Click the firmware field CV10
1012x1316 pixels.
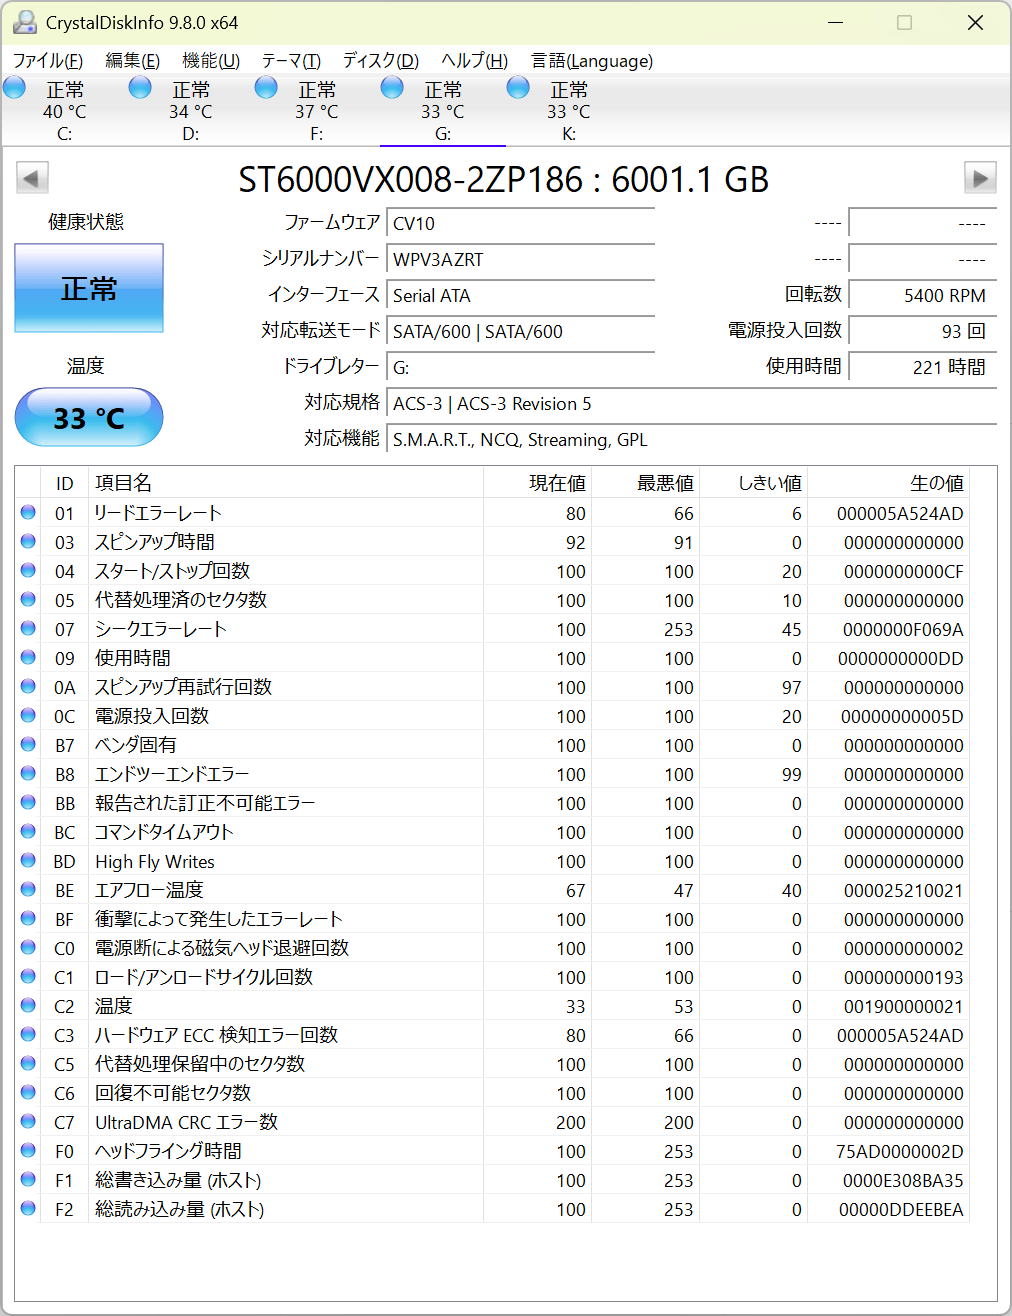coord(521,223)
